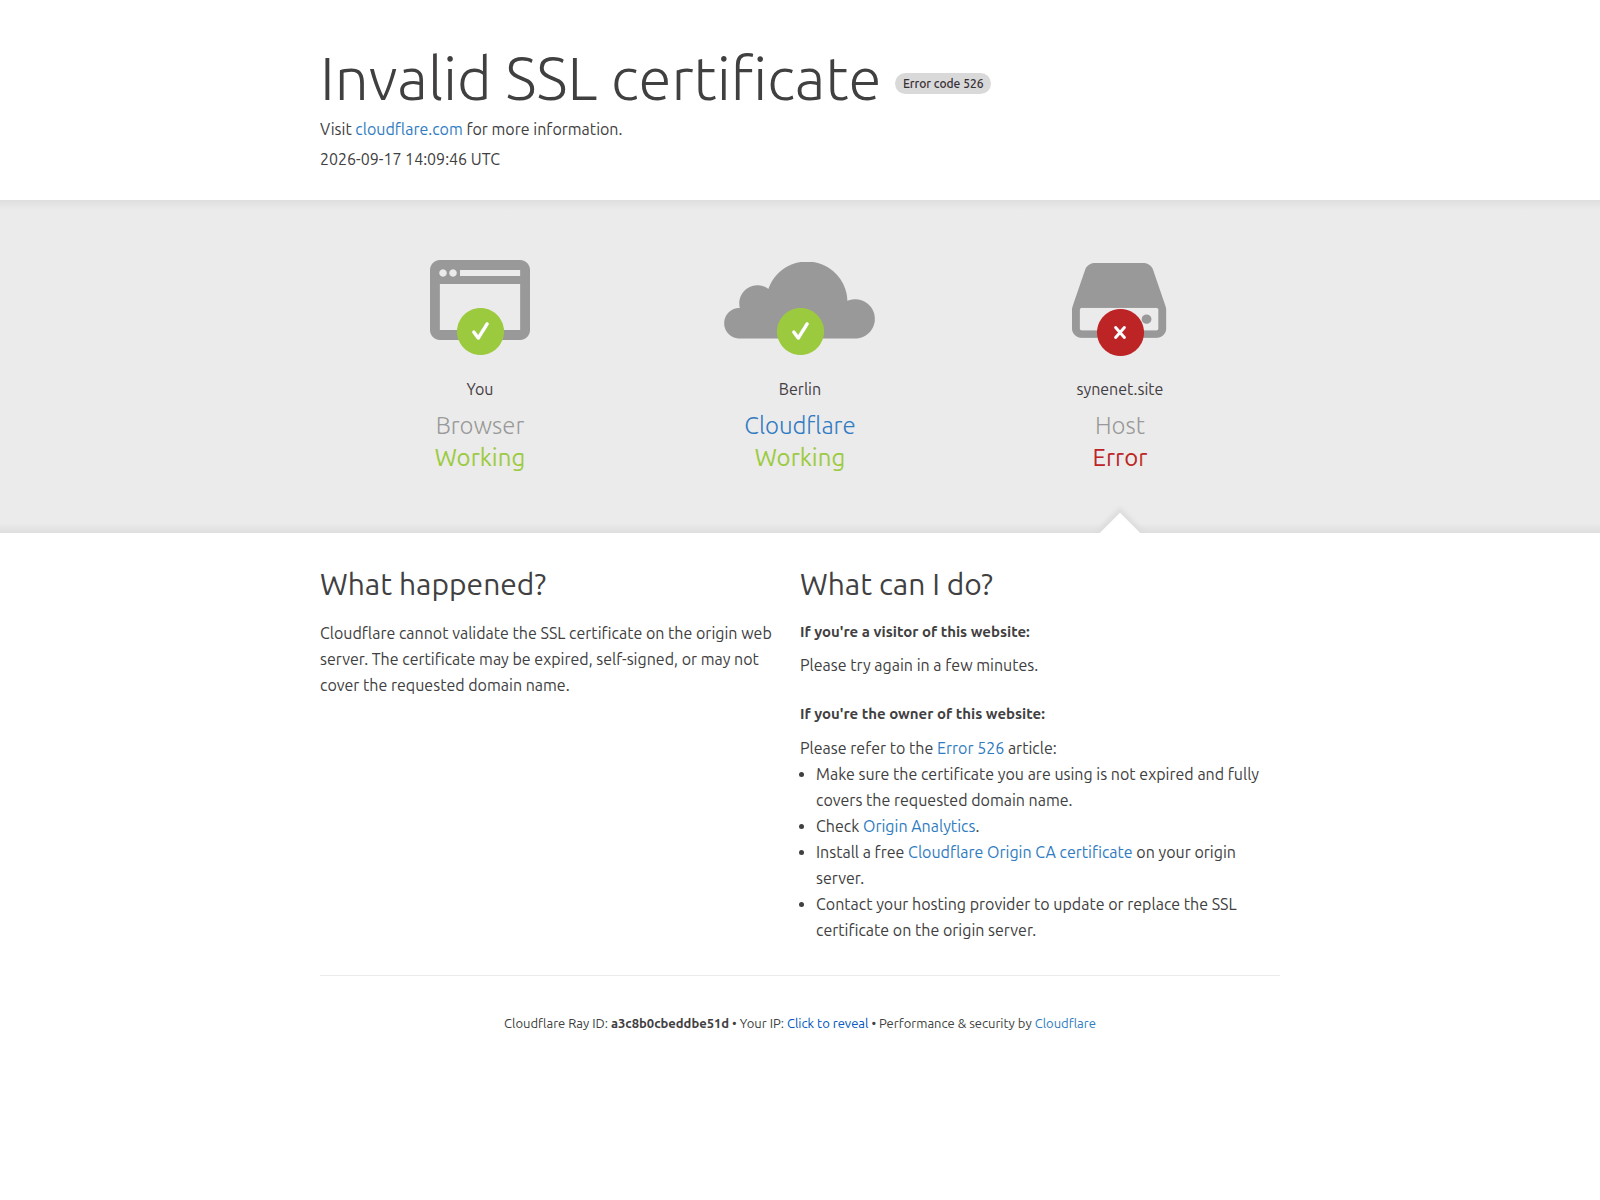Click the browser window icon above You
1600x1200 pixels.
pyautogui.click(x=480, y=307)
